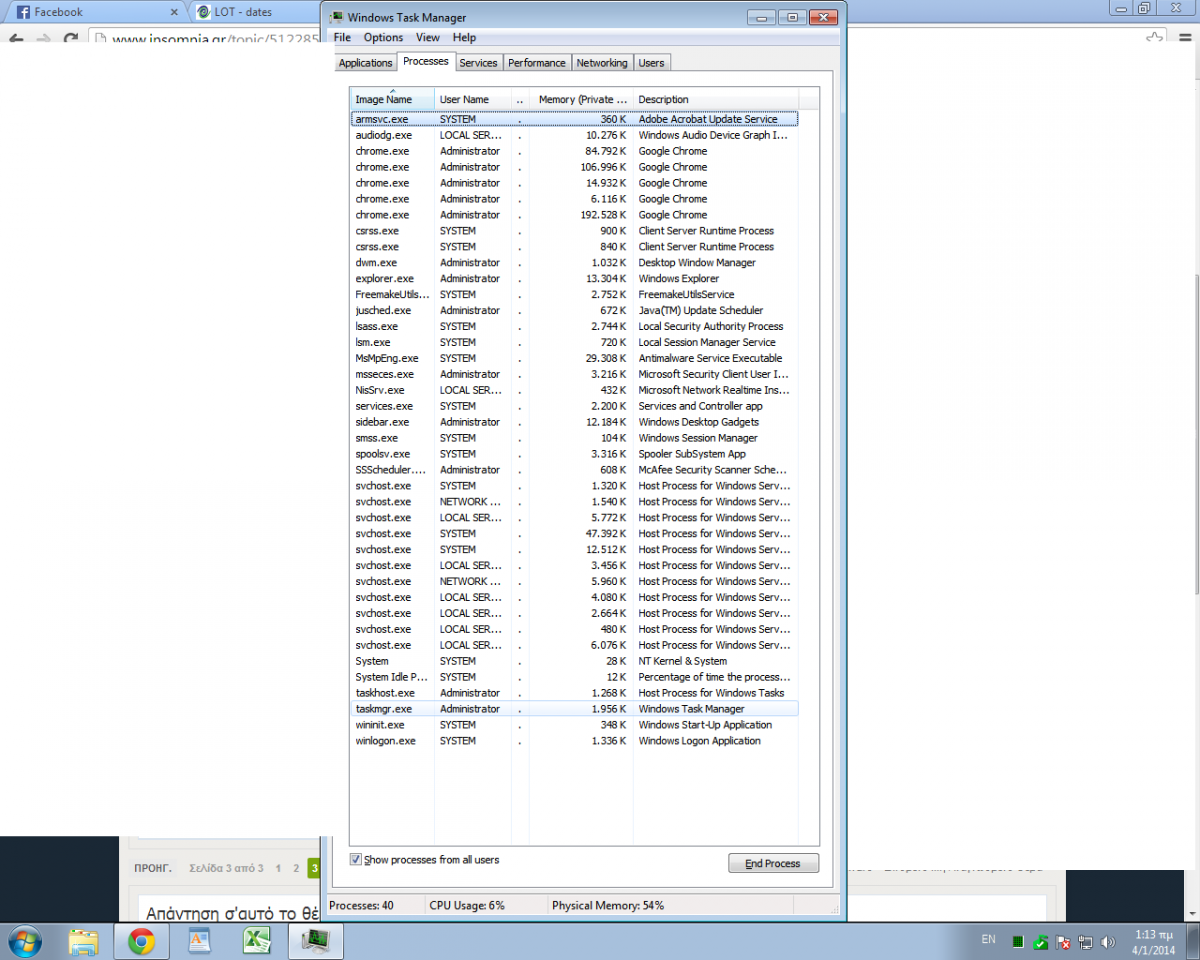
Task: Click Chrome's reload page icon
Action: coord(70,39)
